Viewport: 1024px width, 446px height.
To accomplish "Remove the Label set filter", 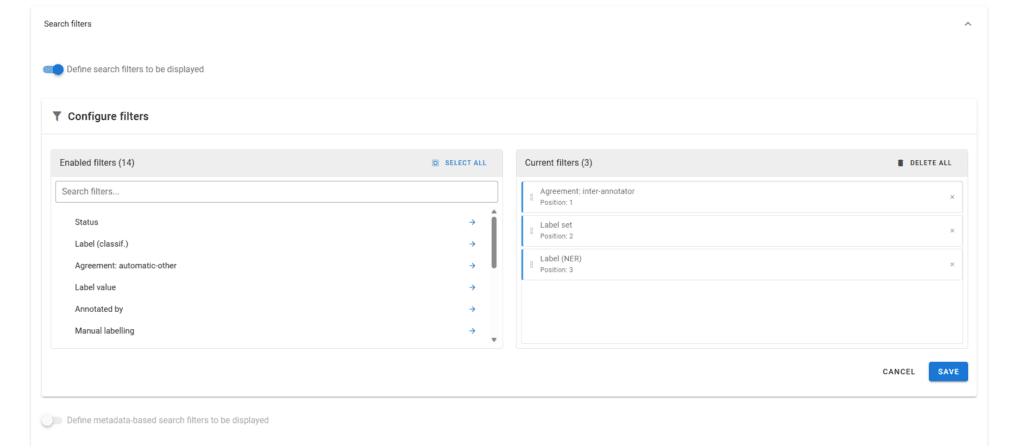I will coord(952,231).
